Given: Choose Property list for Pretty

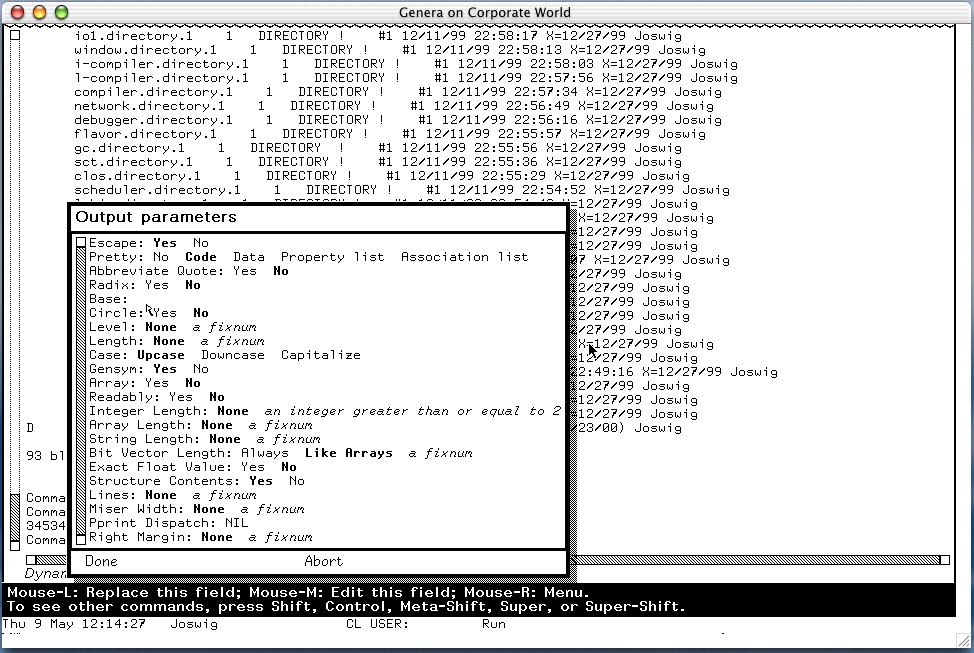Looking at the screenshot, I should click(332, 257).
